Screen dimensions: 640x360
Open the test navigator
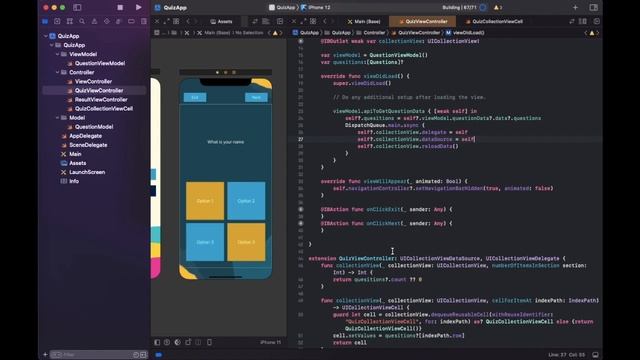coord(107,21)
